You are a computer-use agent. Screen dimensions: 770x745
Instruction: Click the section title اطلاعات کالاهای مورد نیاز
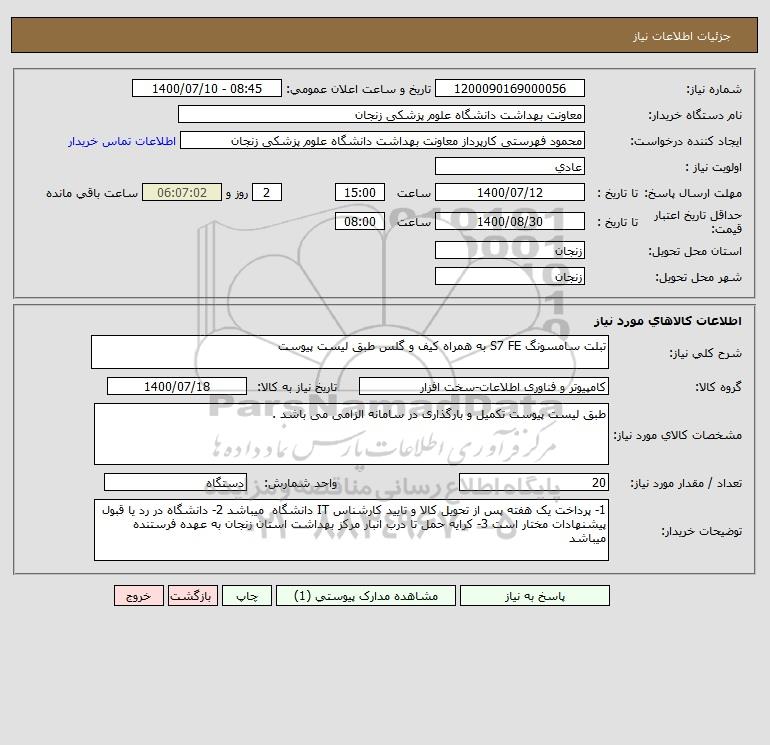pyautogui.click(x=668, y=321)
